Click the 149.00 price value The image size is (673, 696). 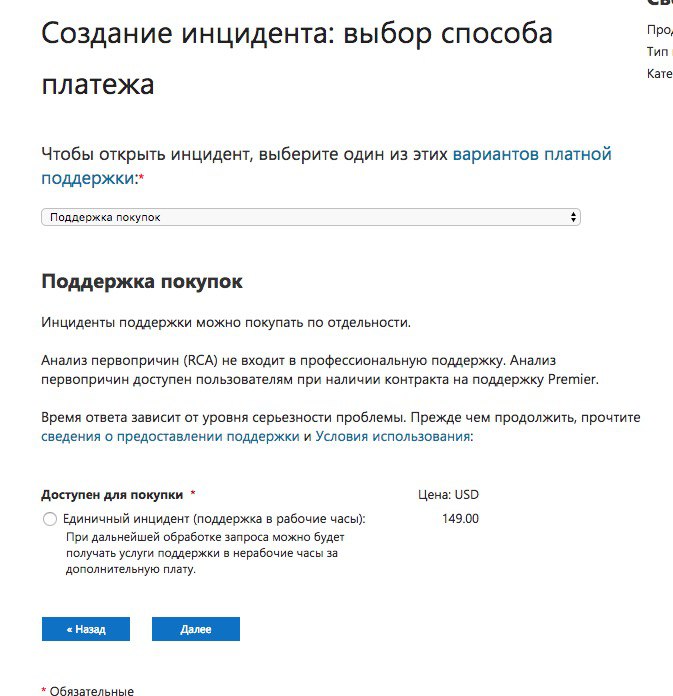(460, 519)
